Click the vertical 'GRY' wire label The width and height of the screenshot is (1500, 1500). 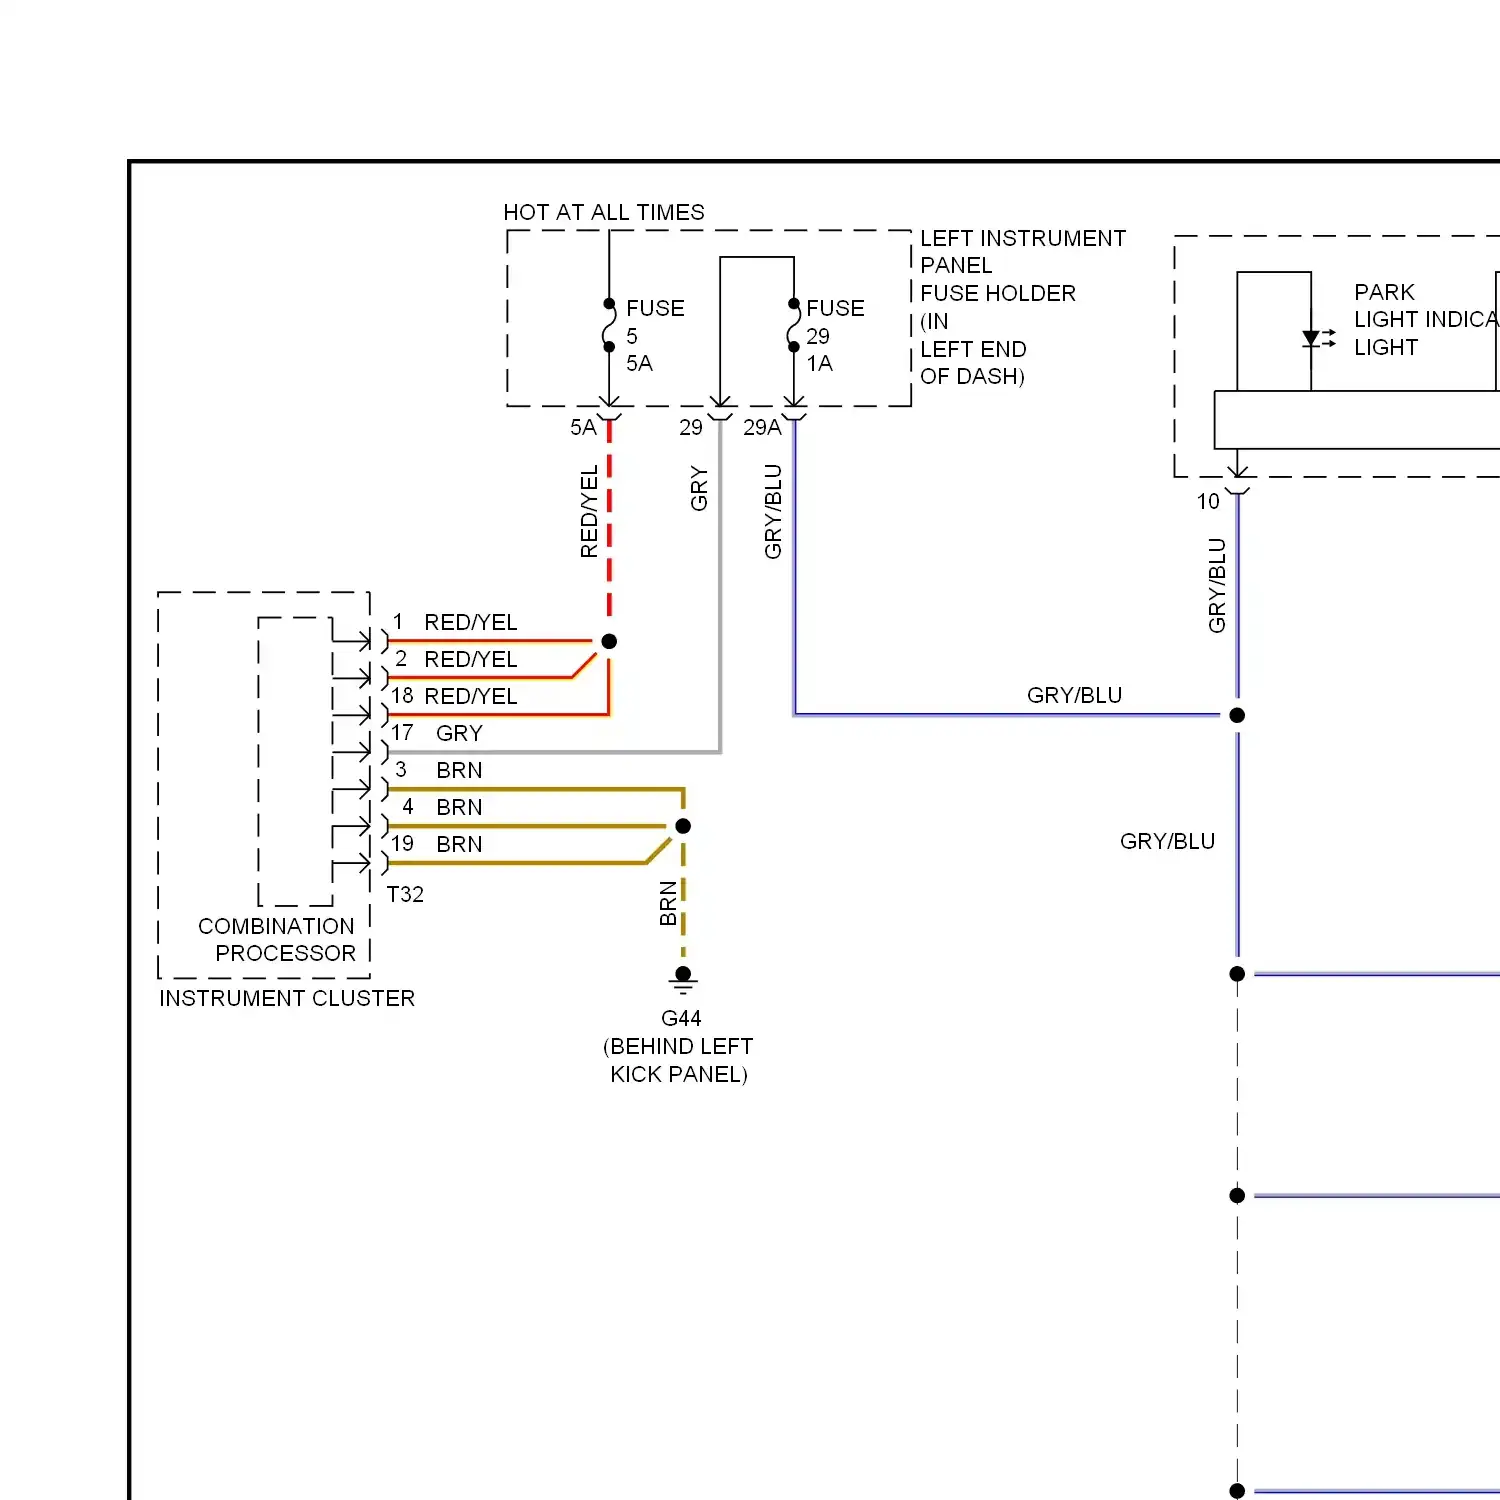pos(699,489)
